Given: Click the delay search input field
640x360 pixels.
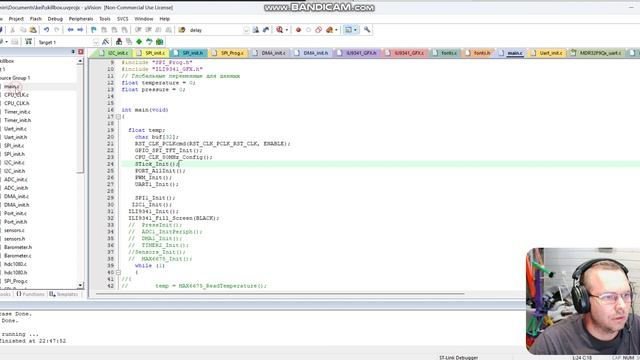Looking at the screenshot, I should pos(215,30).
